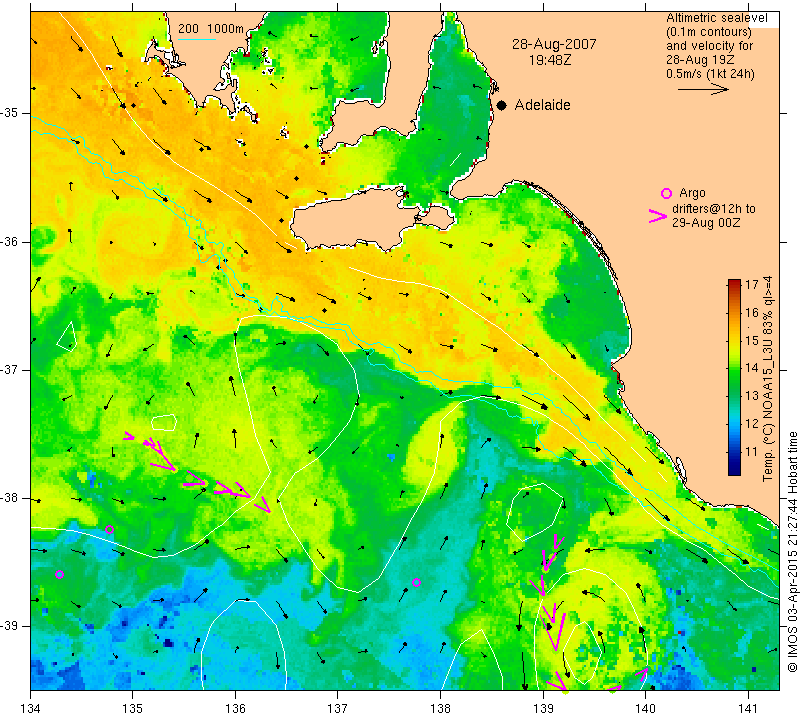This screenshot has width=800, height=720.
Task: Click colorbar tick label '12'
Action: 752,424
